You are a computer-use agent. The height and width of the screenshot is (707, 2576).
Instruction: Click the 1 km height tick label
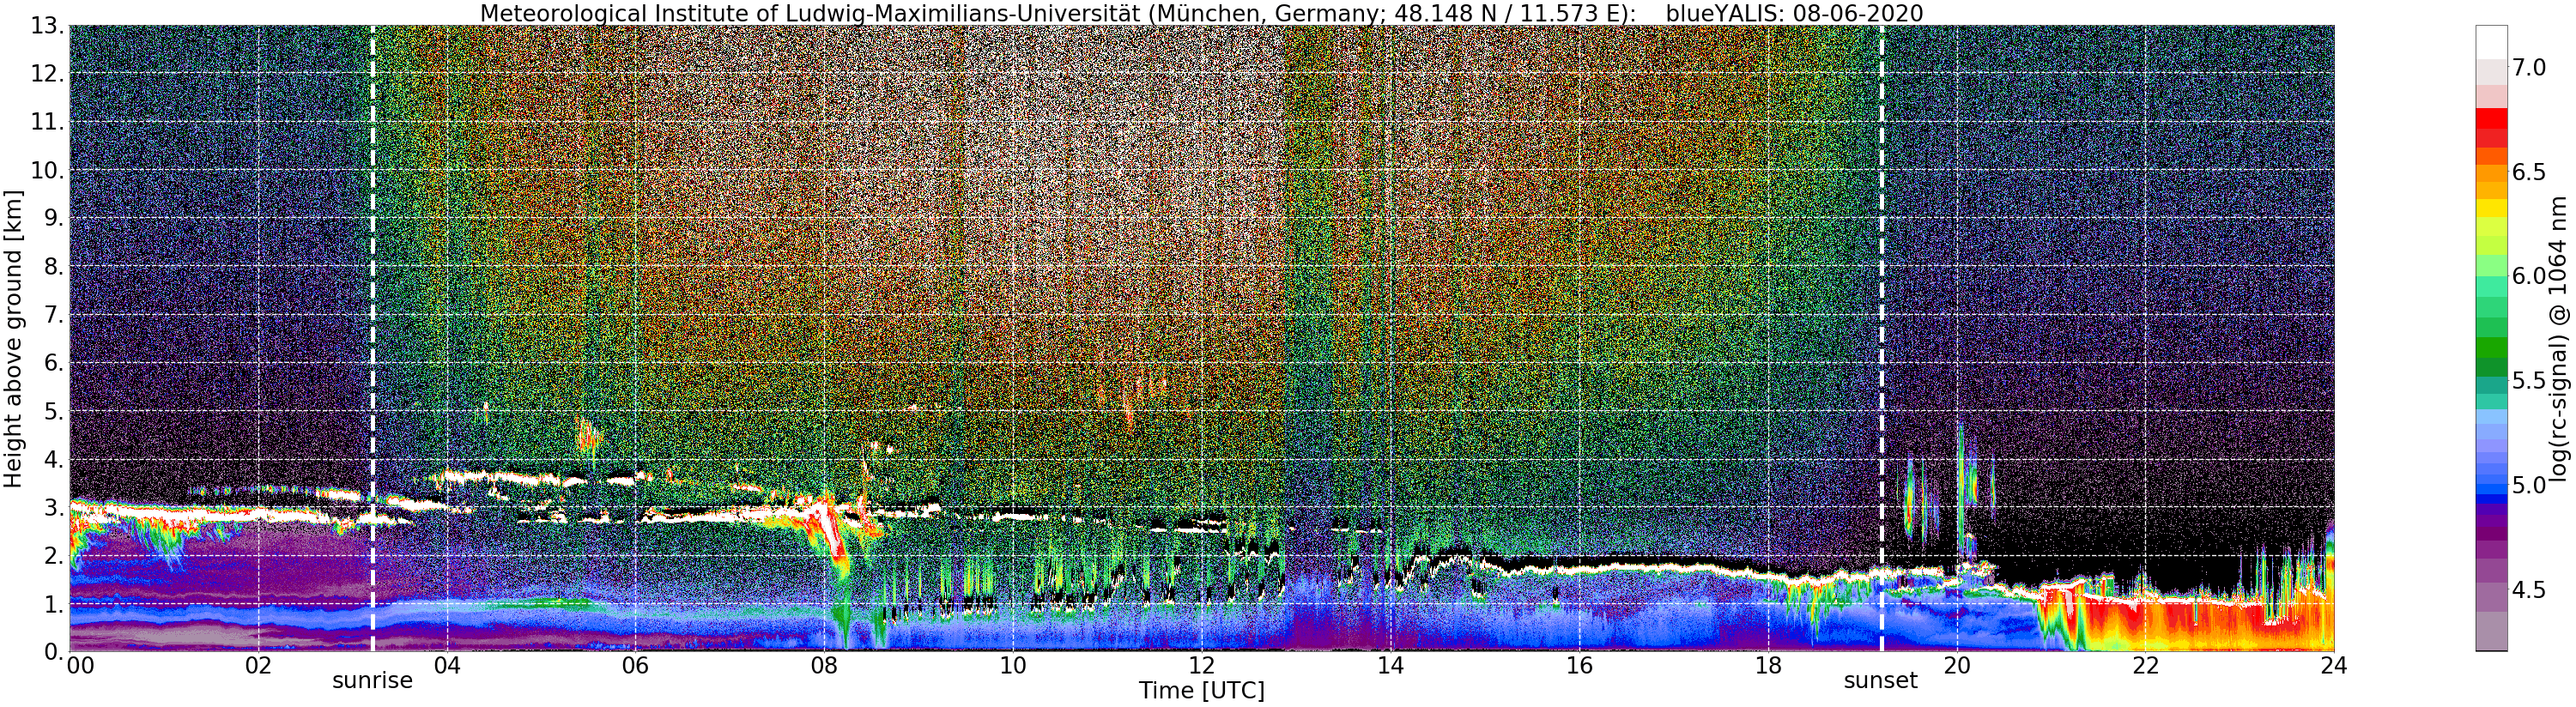(54, 605)
